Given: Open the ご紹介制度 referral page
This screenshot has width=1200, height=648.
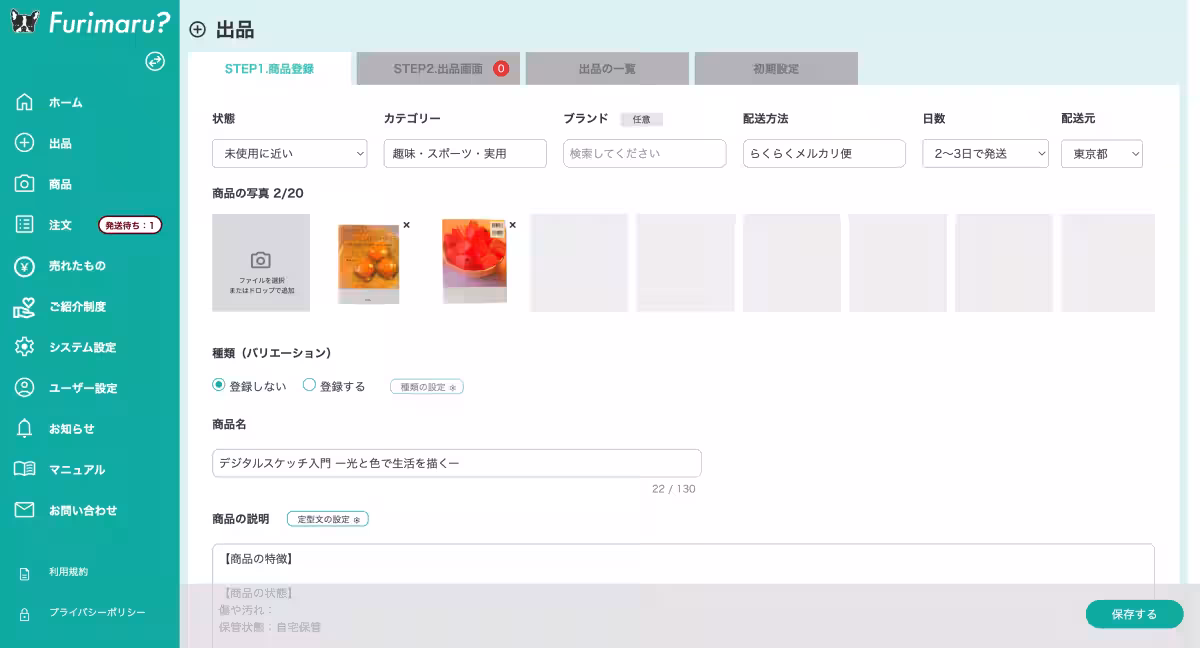Looking at the screenshot, I should click(75, 307).
